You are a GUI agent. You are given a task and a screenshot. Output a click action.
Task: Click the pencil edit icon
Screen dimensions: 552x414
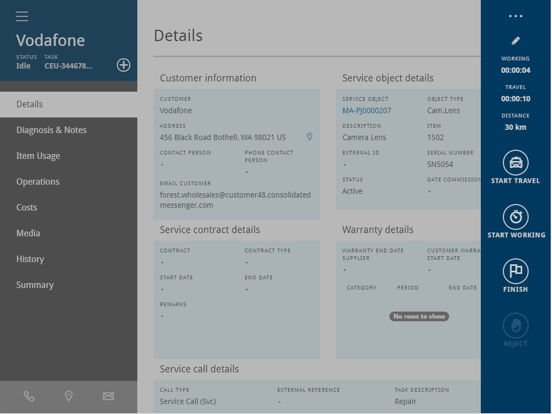515,41
